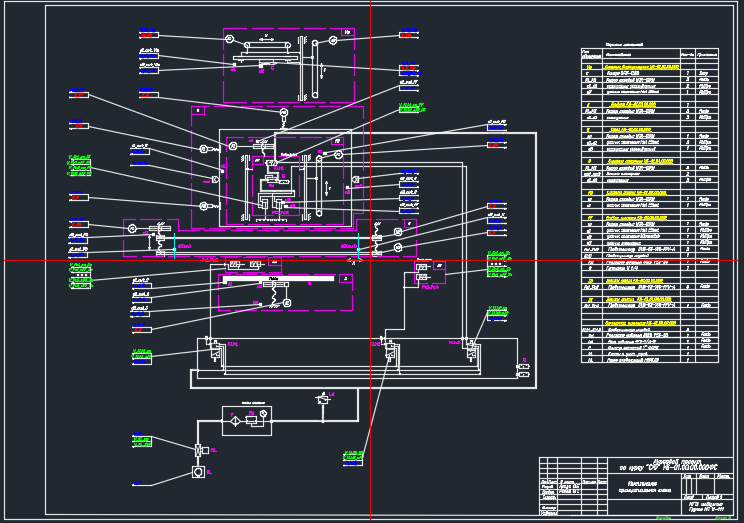The height and width of the screenshot is (523, 744).
Task: Click the white horizontal bar in lower magenta block
Action: (278, 281)
